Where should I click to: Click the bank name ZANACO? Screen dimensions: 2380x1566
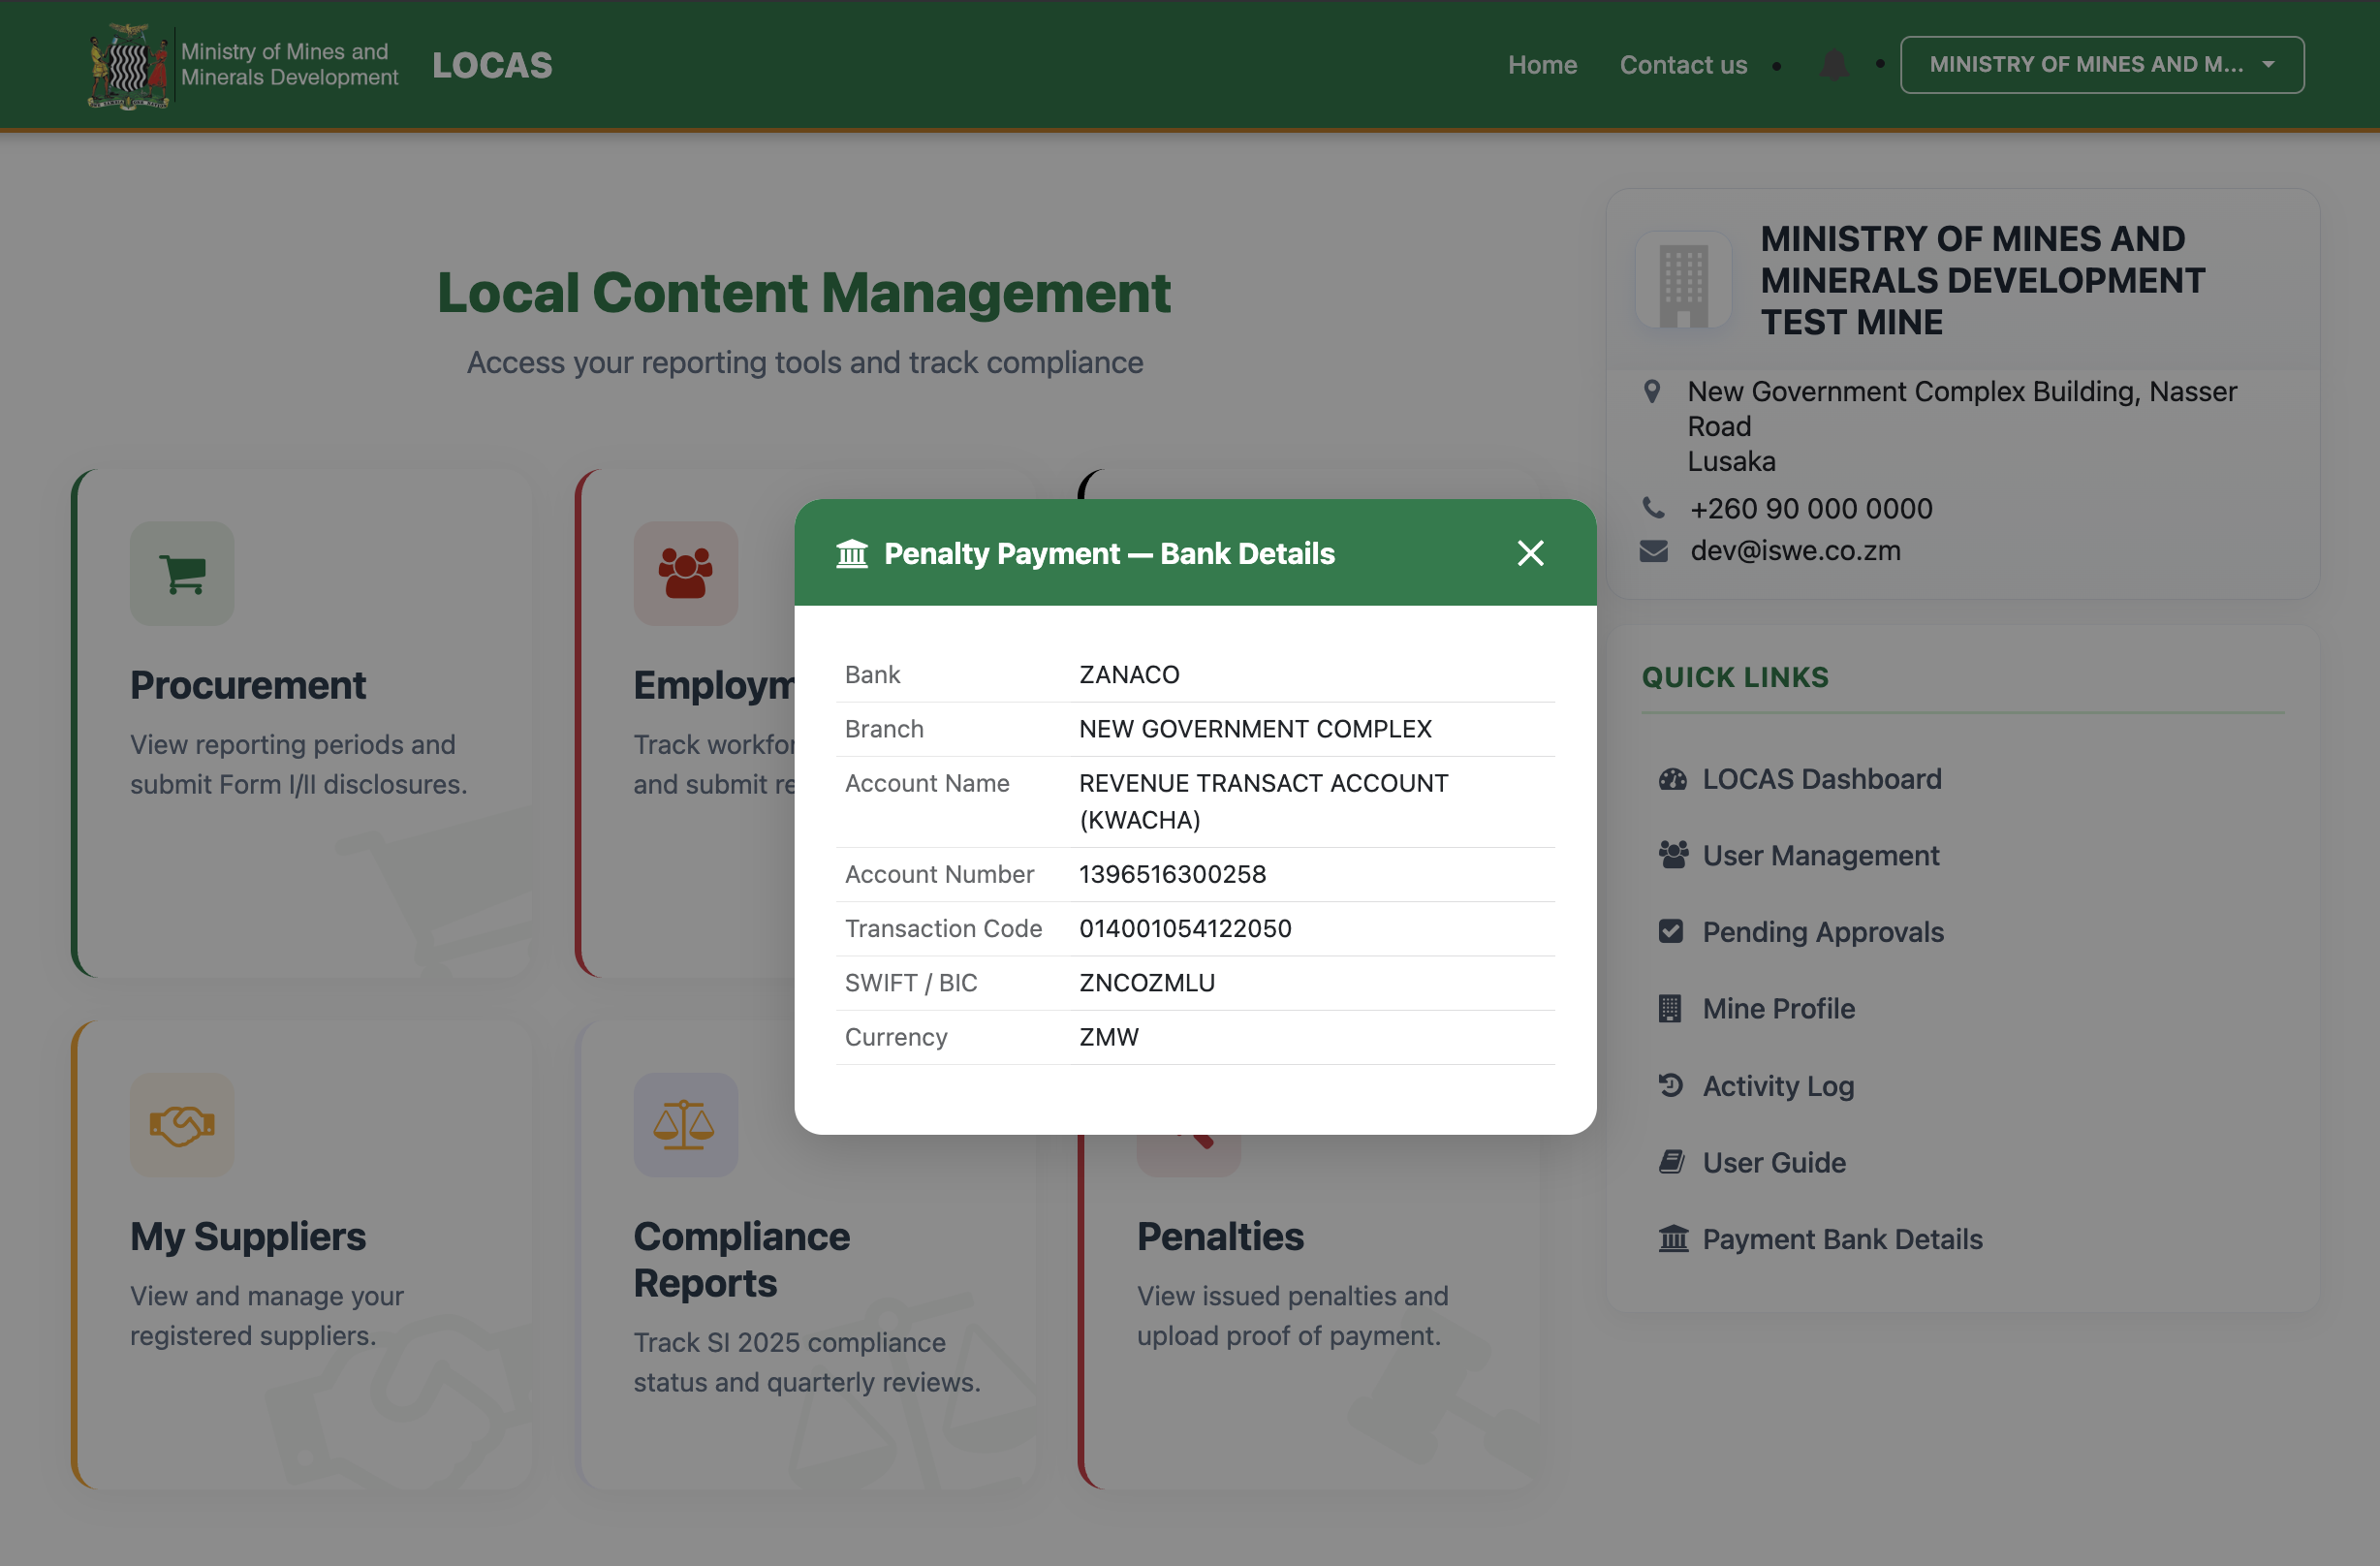point(1129,675)
